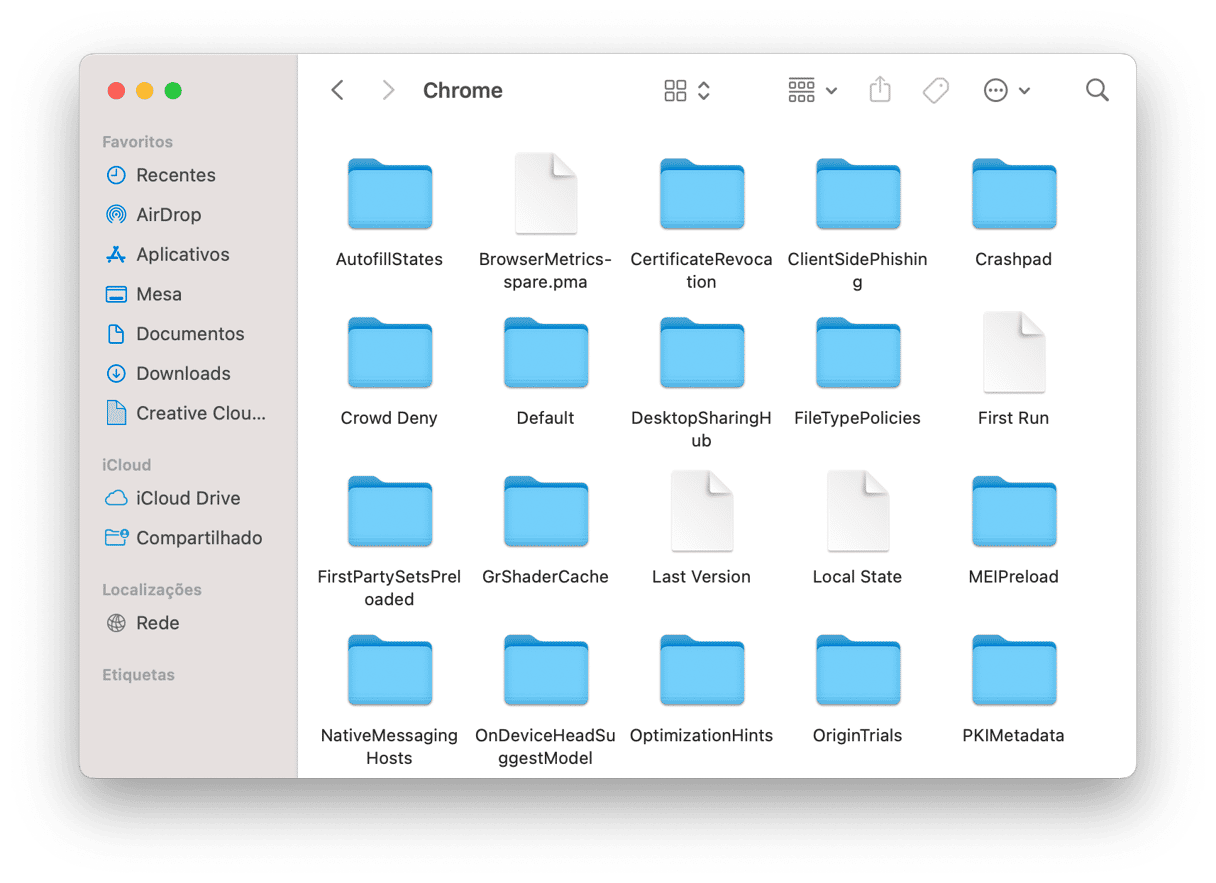Click the Localizações section header
1216x883 pixels.
point(152,590)
